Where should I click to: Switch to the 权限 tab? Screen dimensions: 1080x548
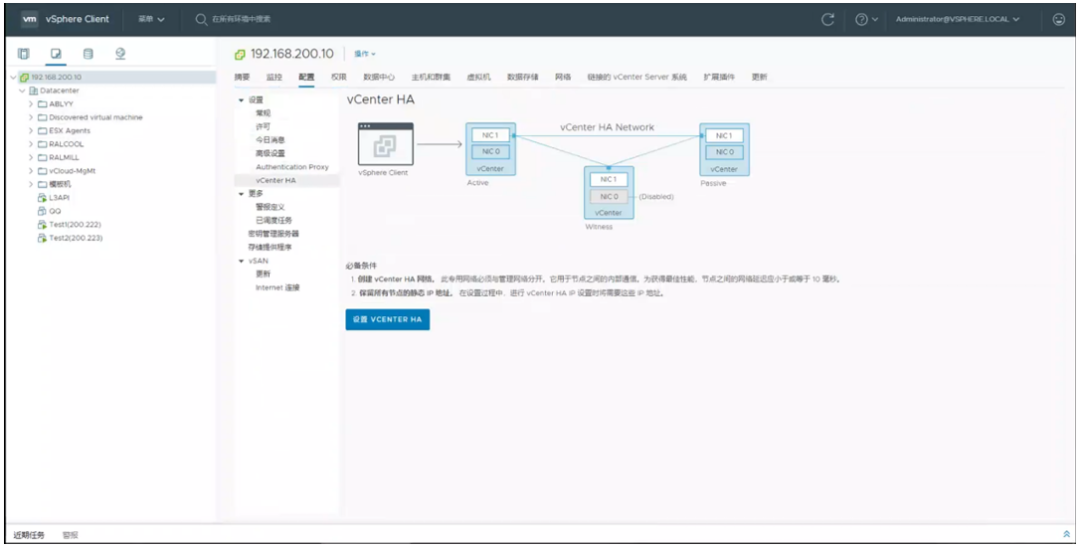(x=338, y=77)
